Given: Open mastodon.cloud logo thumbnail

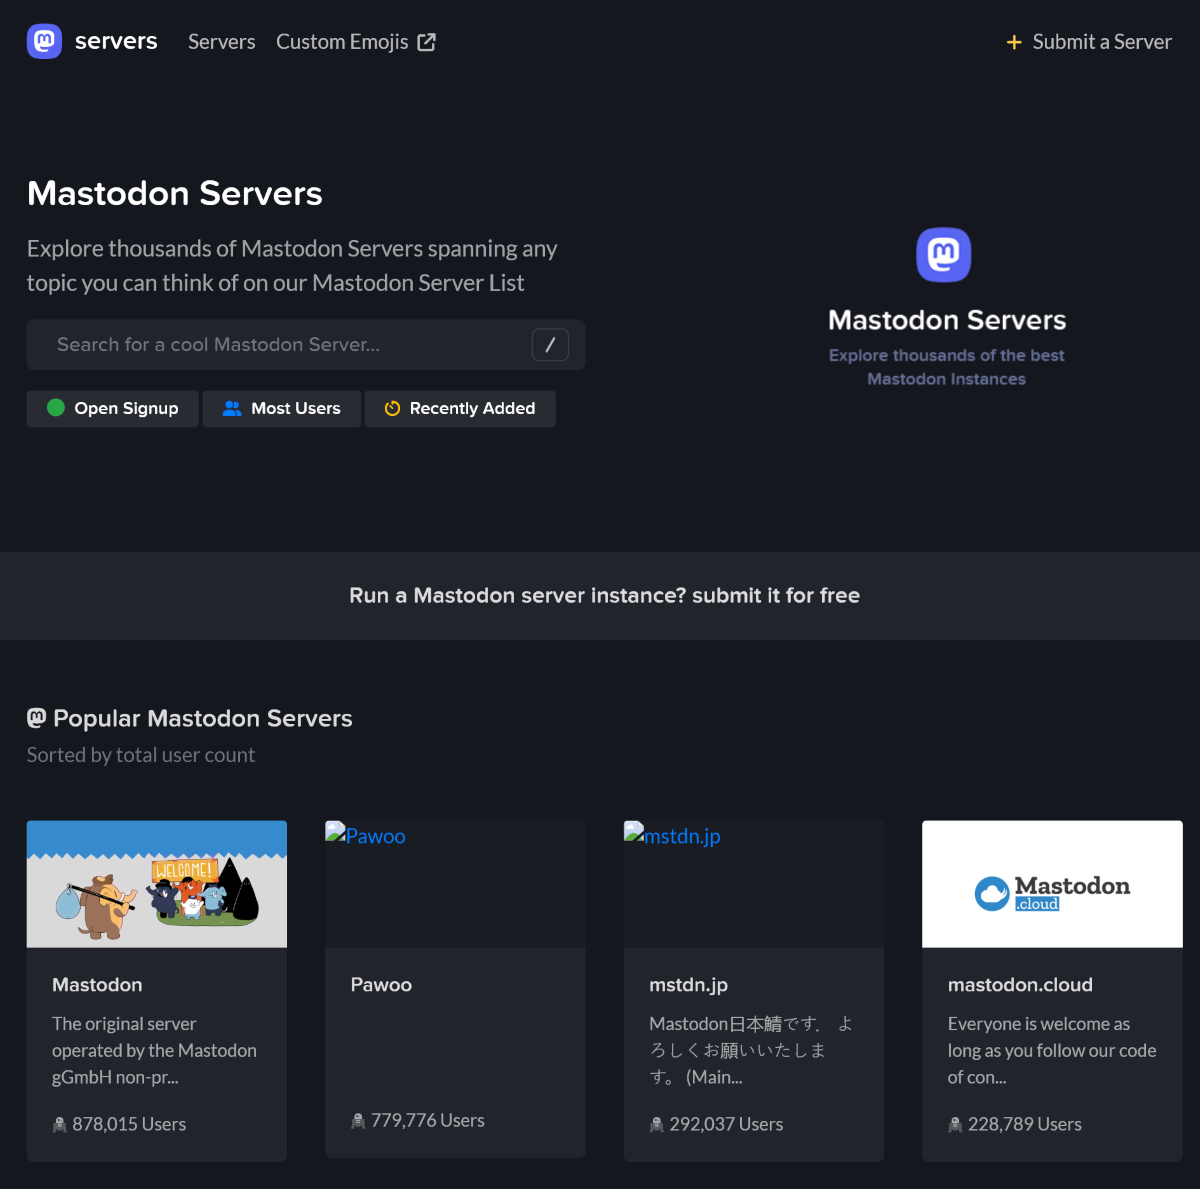Looking at the screenshot, I should [x=1052, y=884].
